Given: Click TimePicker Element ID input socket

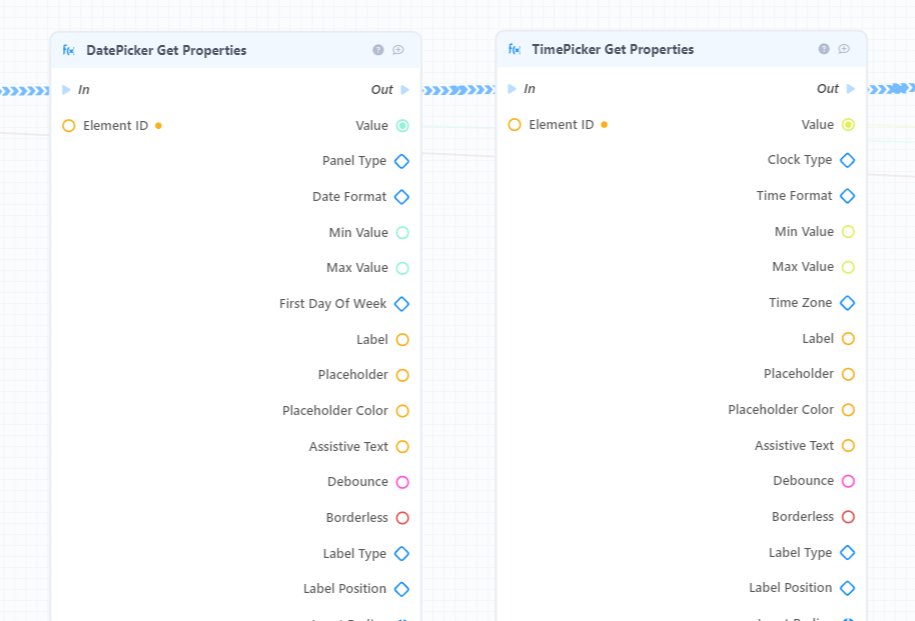Looking at the screenshot, I should (515, 124).
